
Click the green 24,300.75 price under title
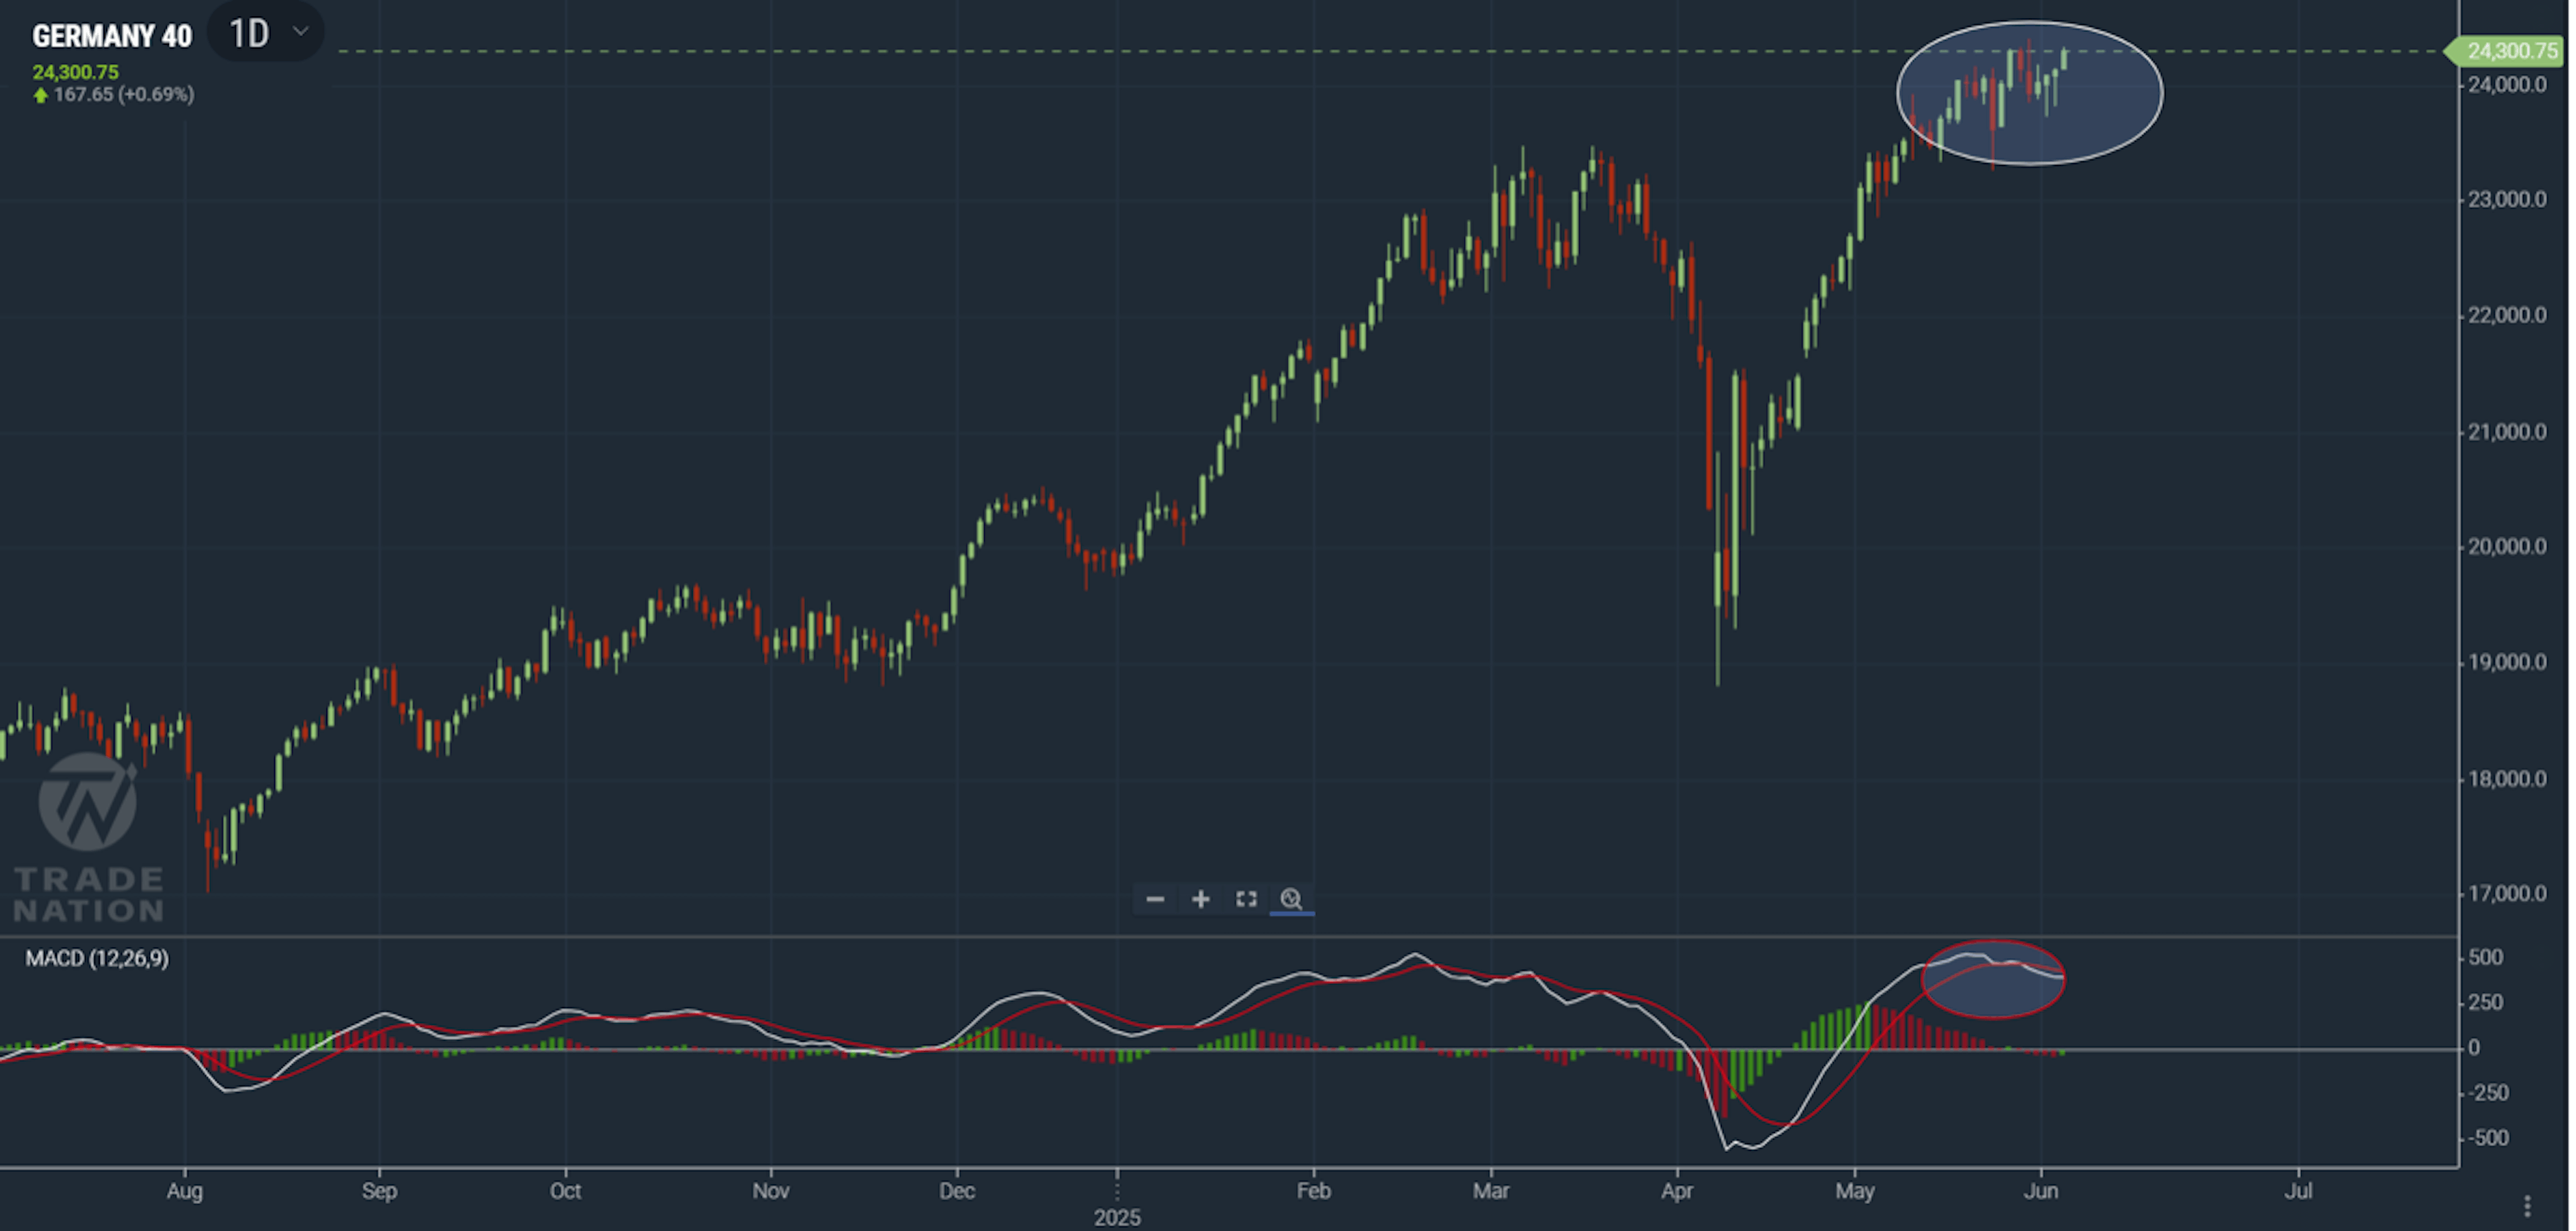pos(75,72)
